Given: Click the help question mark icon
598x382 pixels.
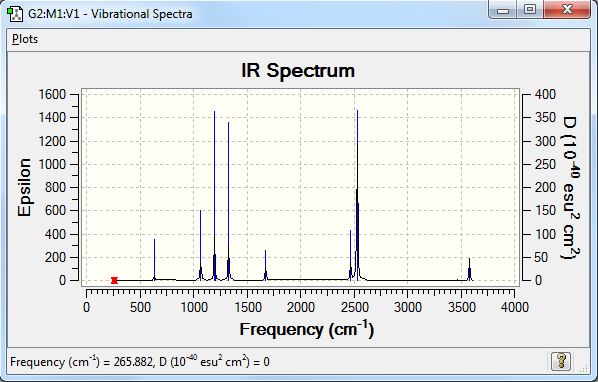Looking at the screenshot, I should coord(561,361).
